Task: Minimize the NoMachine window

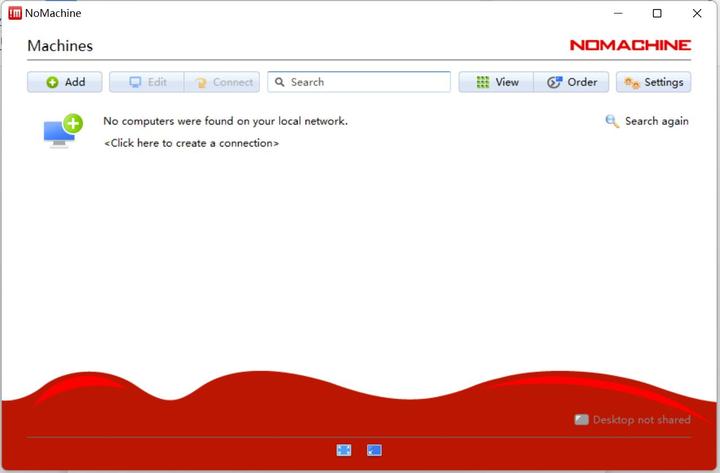Action: pyautogui.click(x=619, y=13)
